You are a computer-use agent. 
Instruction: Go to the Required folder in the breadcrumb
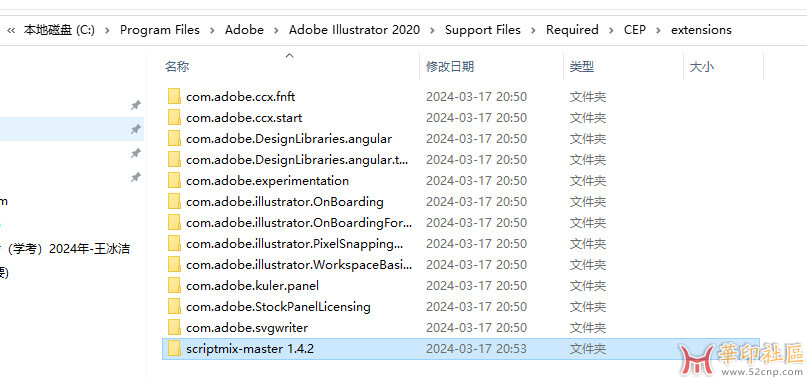click(x=572, y=30)
